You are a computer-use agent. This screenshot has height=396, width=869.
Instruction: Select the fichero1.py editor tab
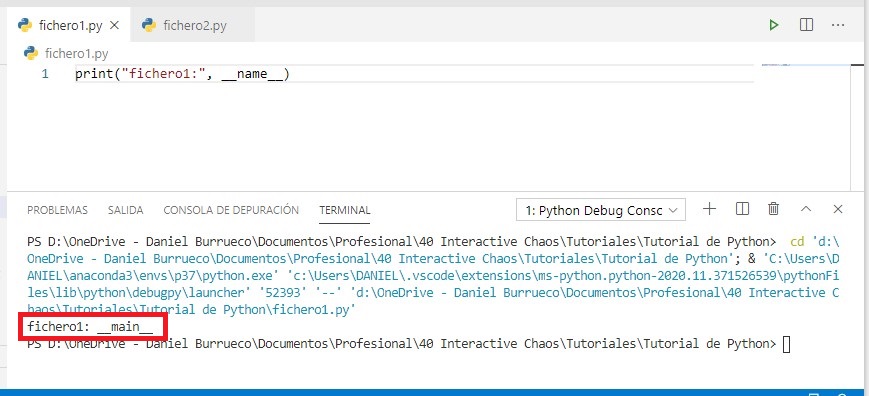pos(69,25)
